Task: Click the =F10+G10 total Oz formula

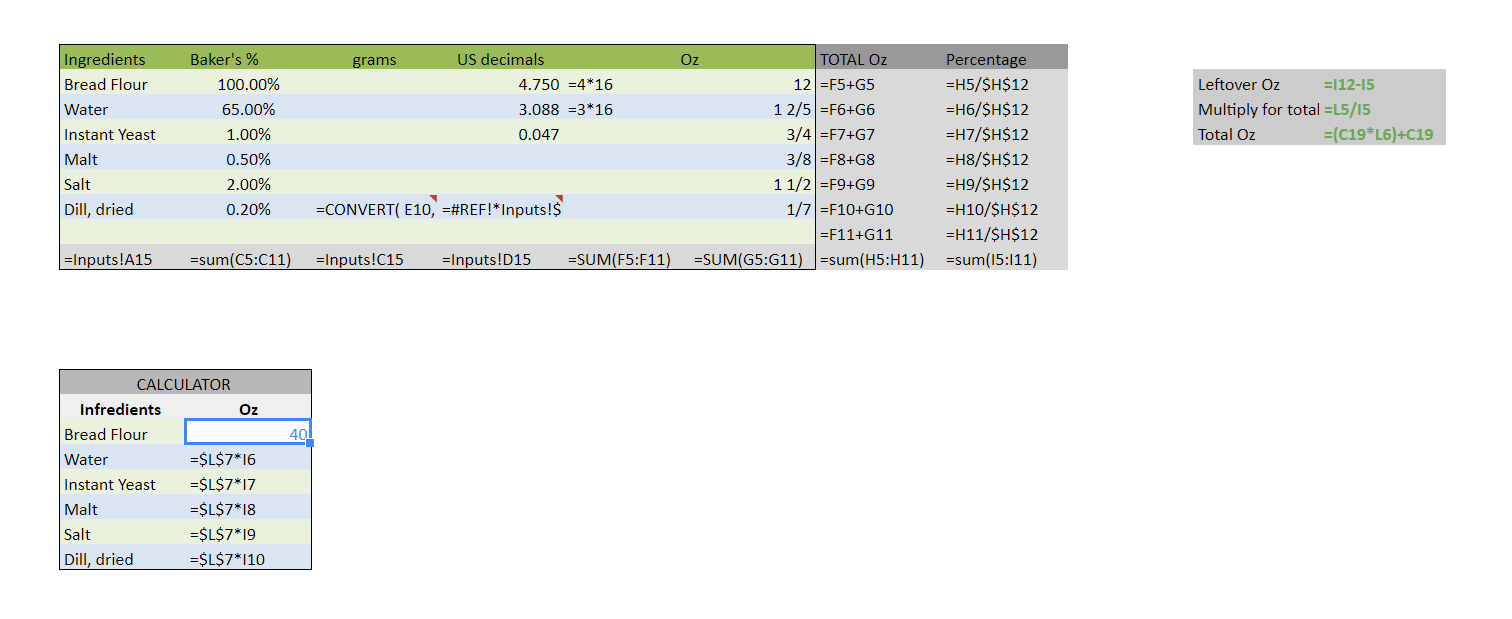Action: tap(856, 209)
